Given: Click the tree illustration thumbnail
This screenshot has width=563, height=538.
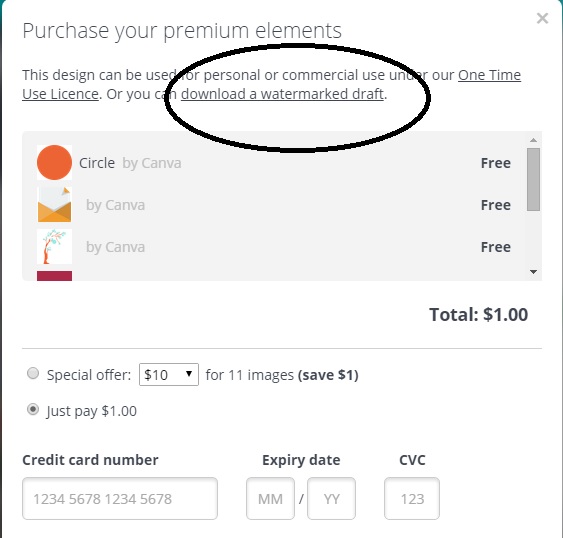Looking at the screenshot, I should click(x=54, y=246).
